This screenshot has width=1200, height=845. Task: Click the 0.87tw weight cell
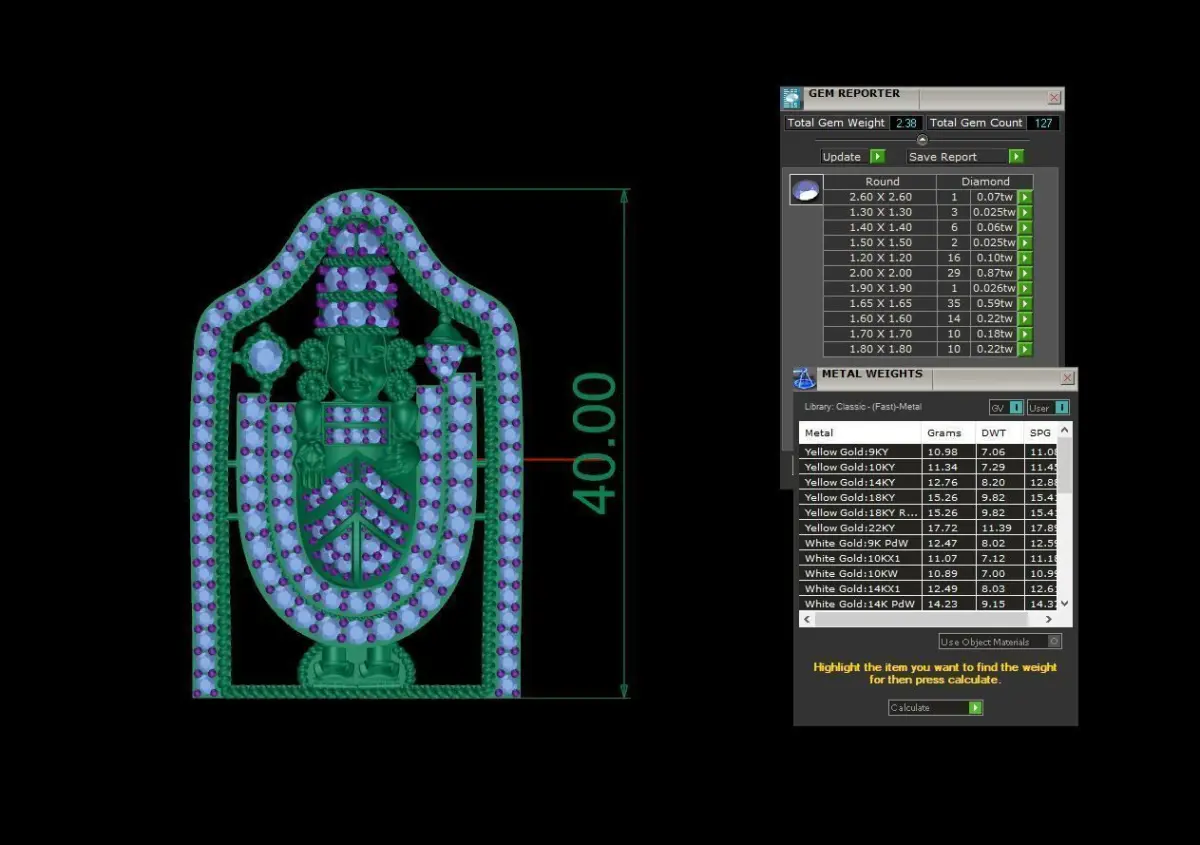(995, 273)
